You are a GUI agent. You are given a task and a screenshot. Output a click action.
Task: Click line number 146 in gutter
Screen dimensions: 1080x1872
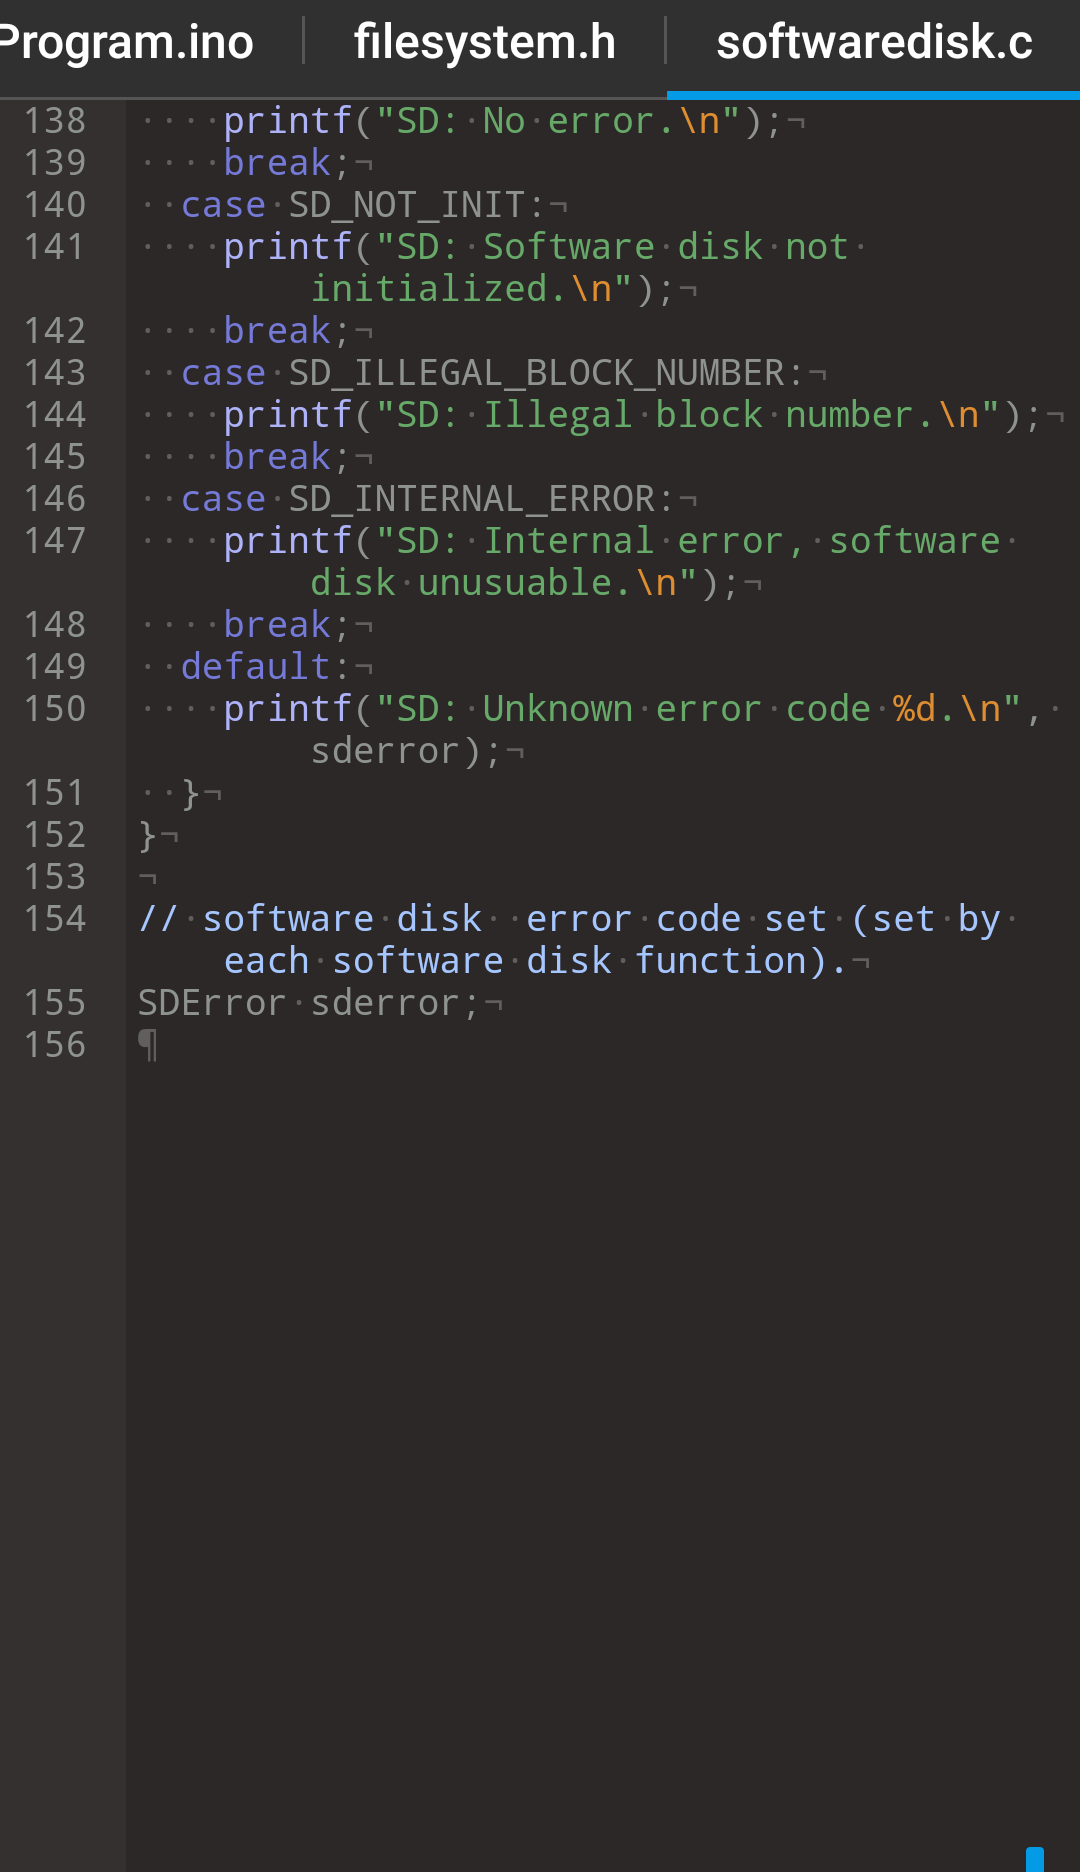coord(55,499)
